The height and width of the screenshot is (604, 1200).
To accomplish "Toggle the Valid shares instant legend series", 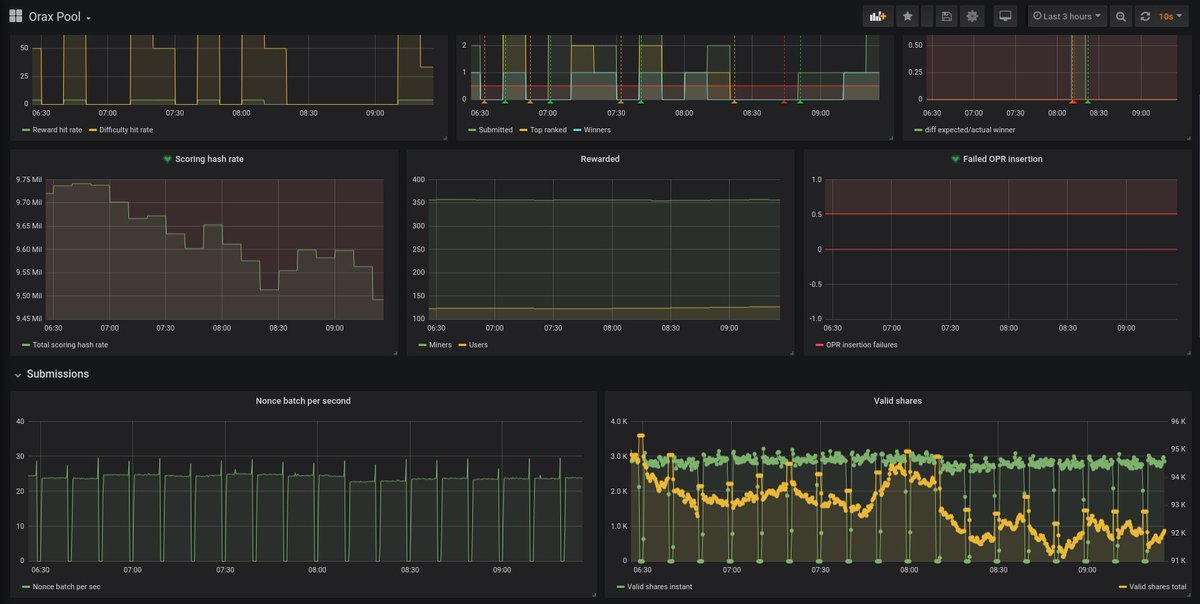I will [660, 587].
